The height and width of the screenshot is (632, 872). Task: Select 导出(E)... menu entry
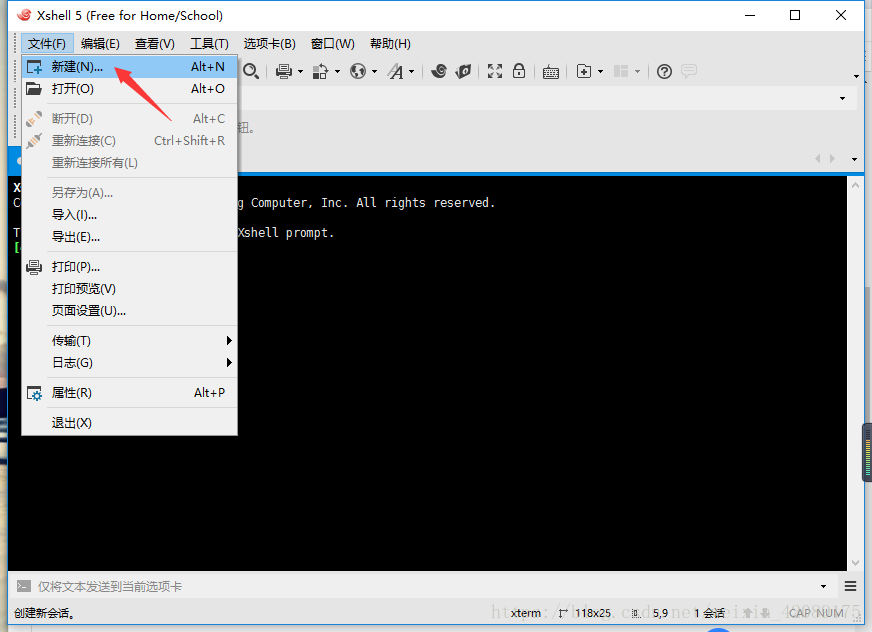click(130, 237)
